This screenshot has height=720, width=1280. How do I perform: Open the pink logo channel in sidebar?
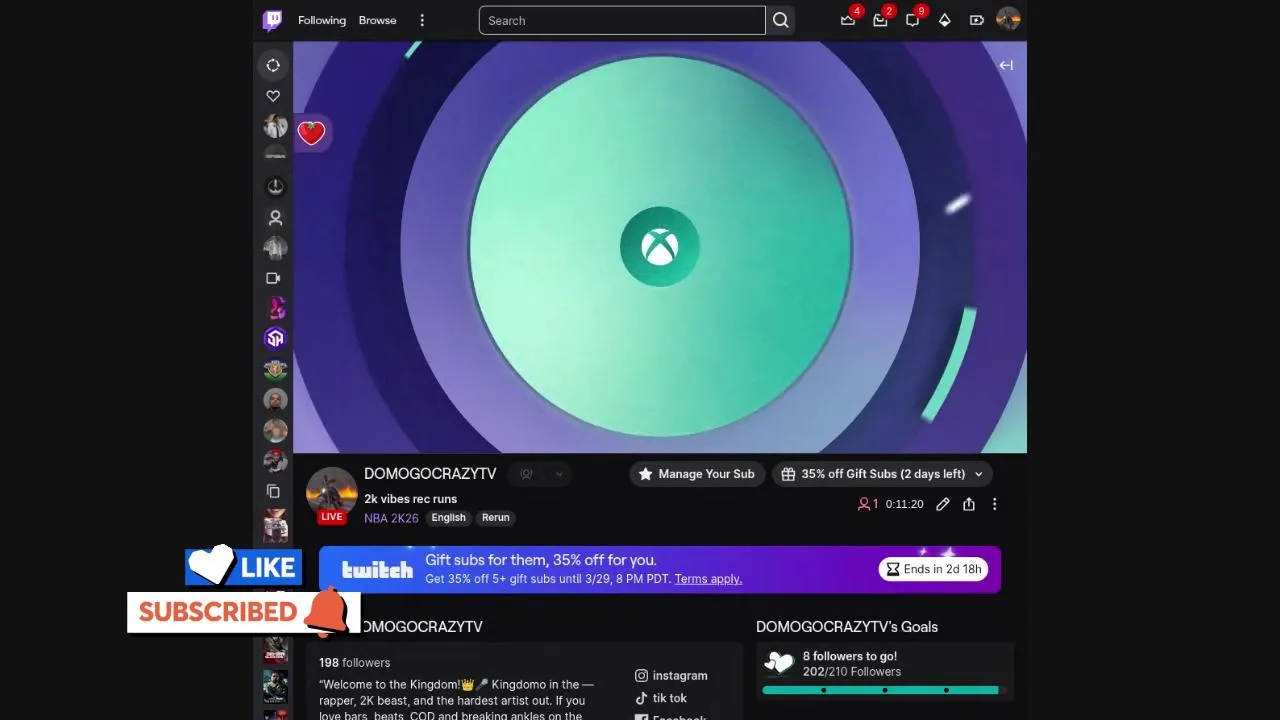point(275,308)
